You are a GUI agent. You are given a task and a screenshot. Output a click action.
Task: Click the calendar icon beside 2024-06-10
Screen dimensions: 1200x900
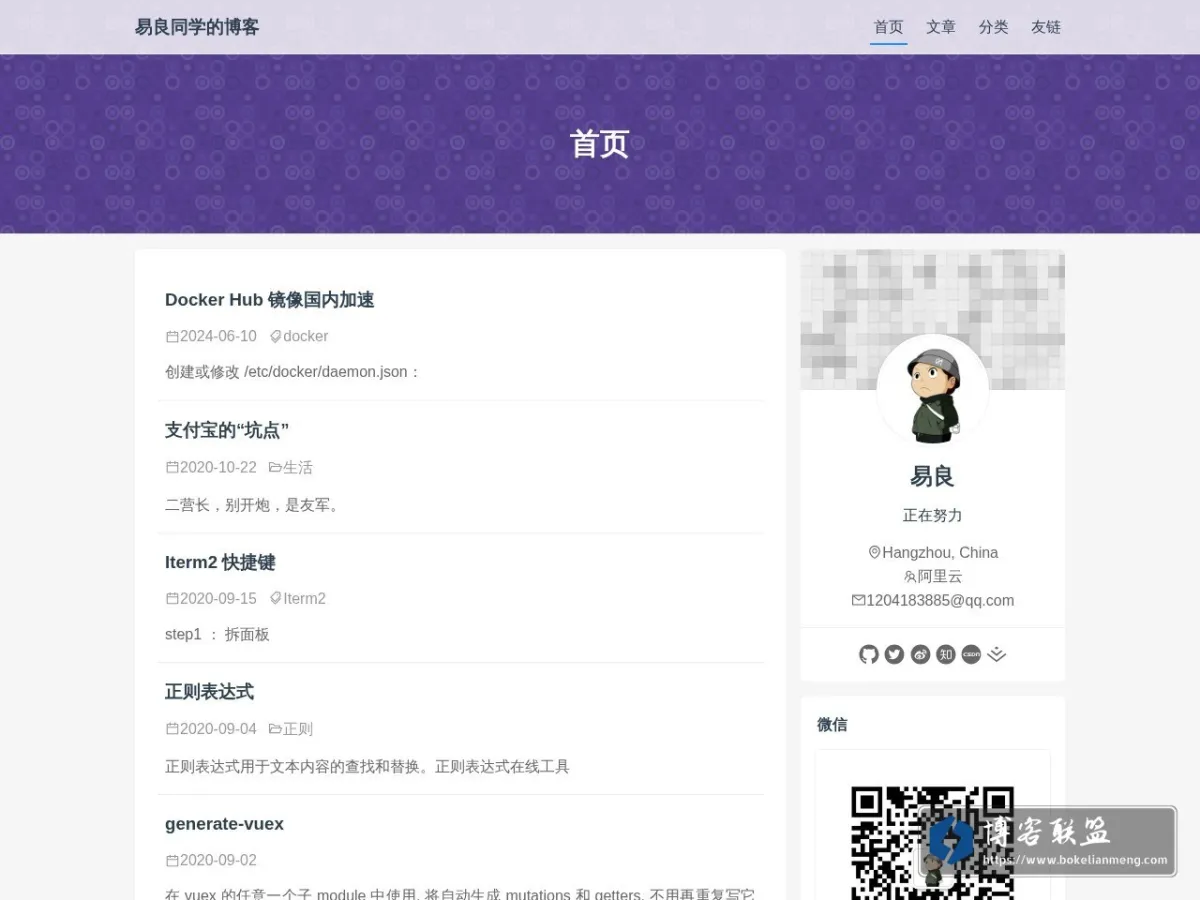point(172,336)
